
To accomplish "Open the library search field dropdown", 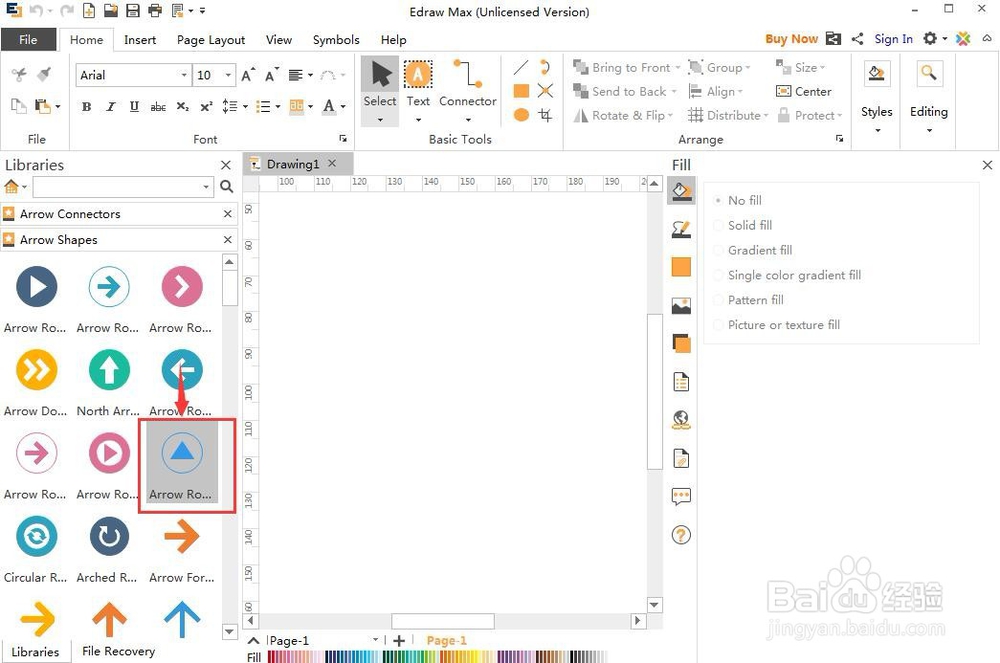I will point(205,187).
